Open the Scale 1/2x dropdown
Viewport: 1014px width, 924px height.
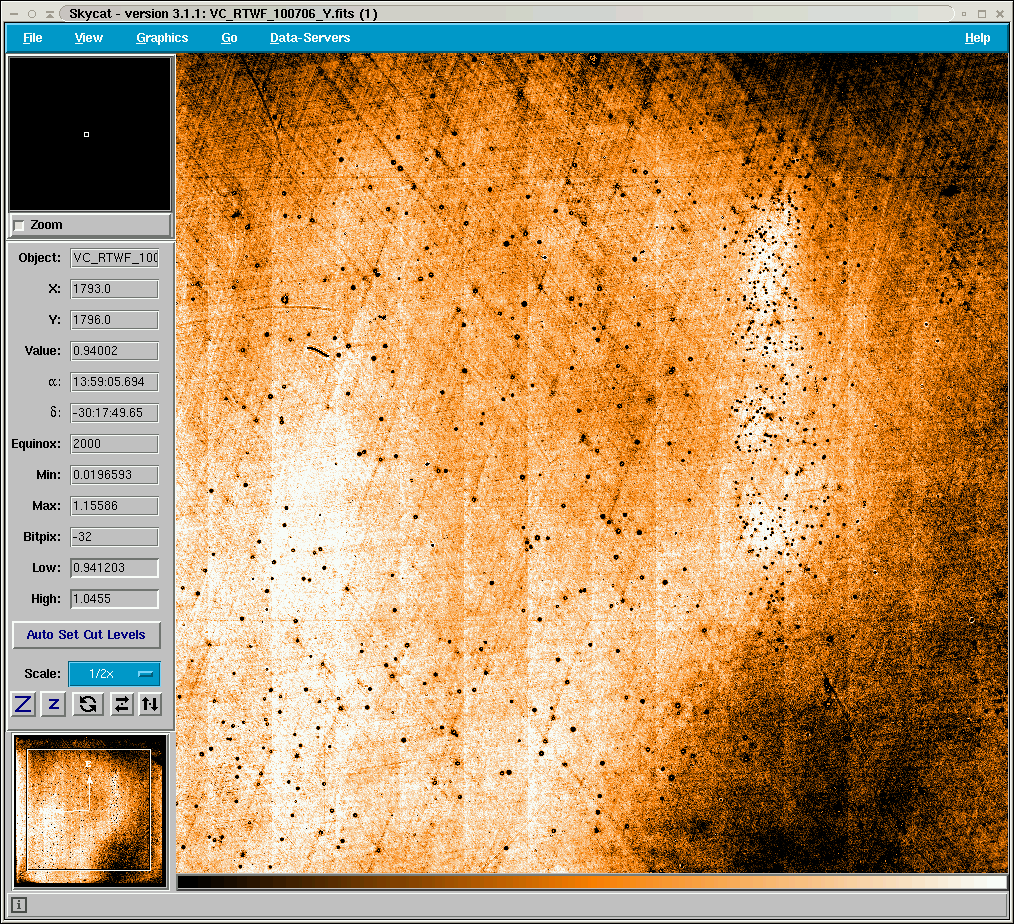tap(114, 674)
